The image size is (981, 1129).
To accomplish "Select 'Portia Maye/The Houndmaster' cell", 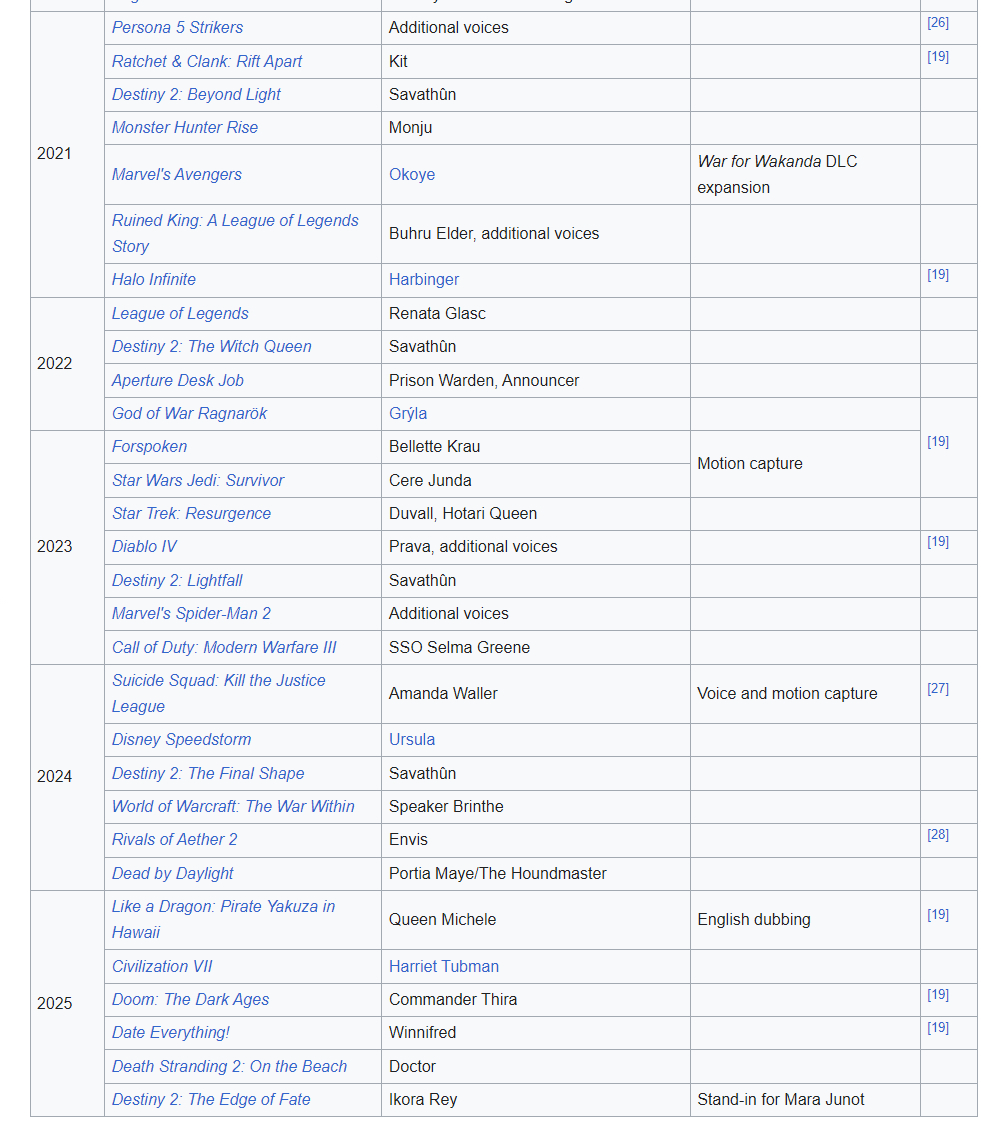I will 535,873.
